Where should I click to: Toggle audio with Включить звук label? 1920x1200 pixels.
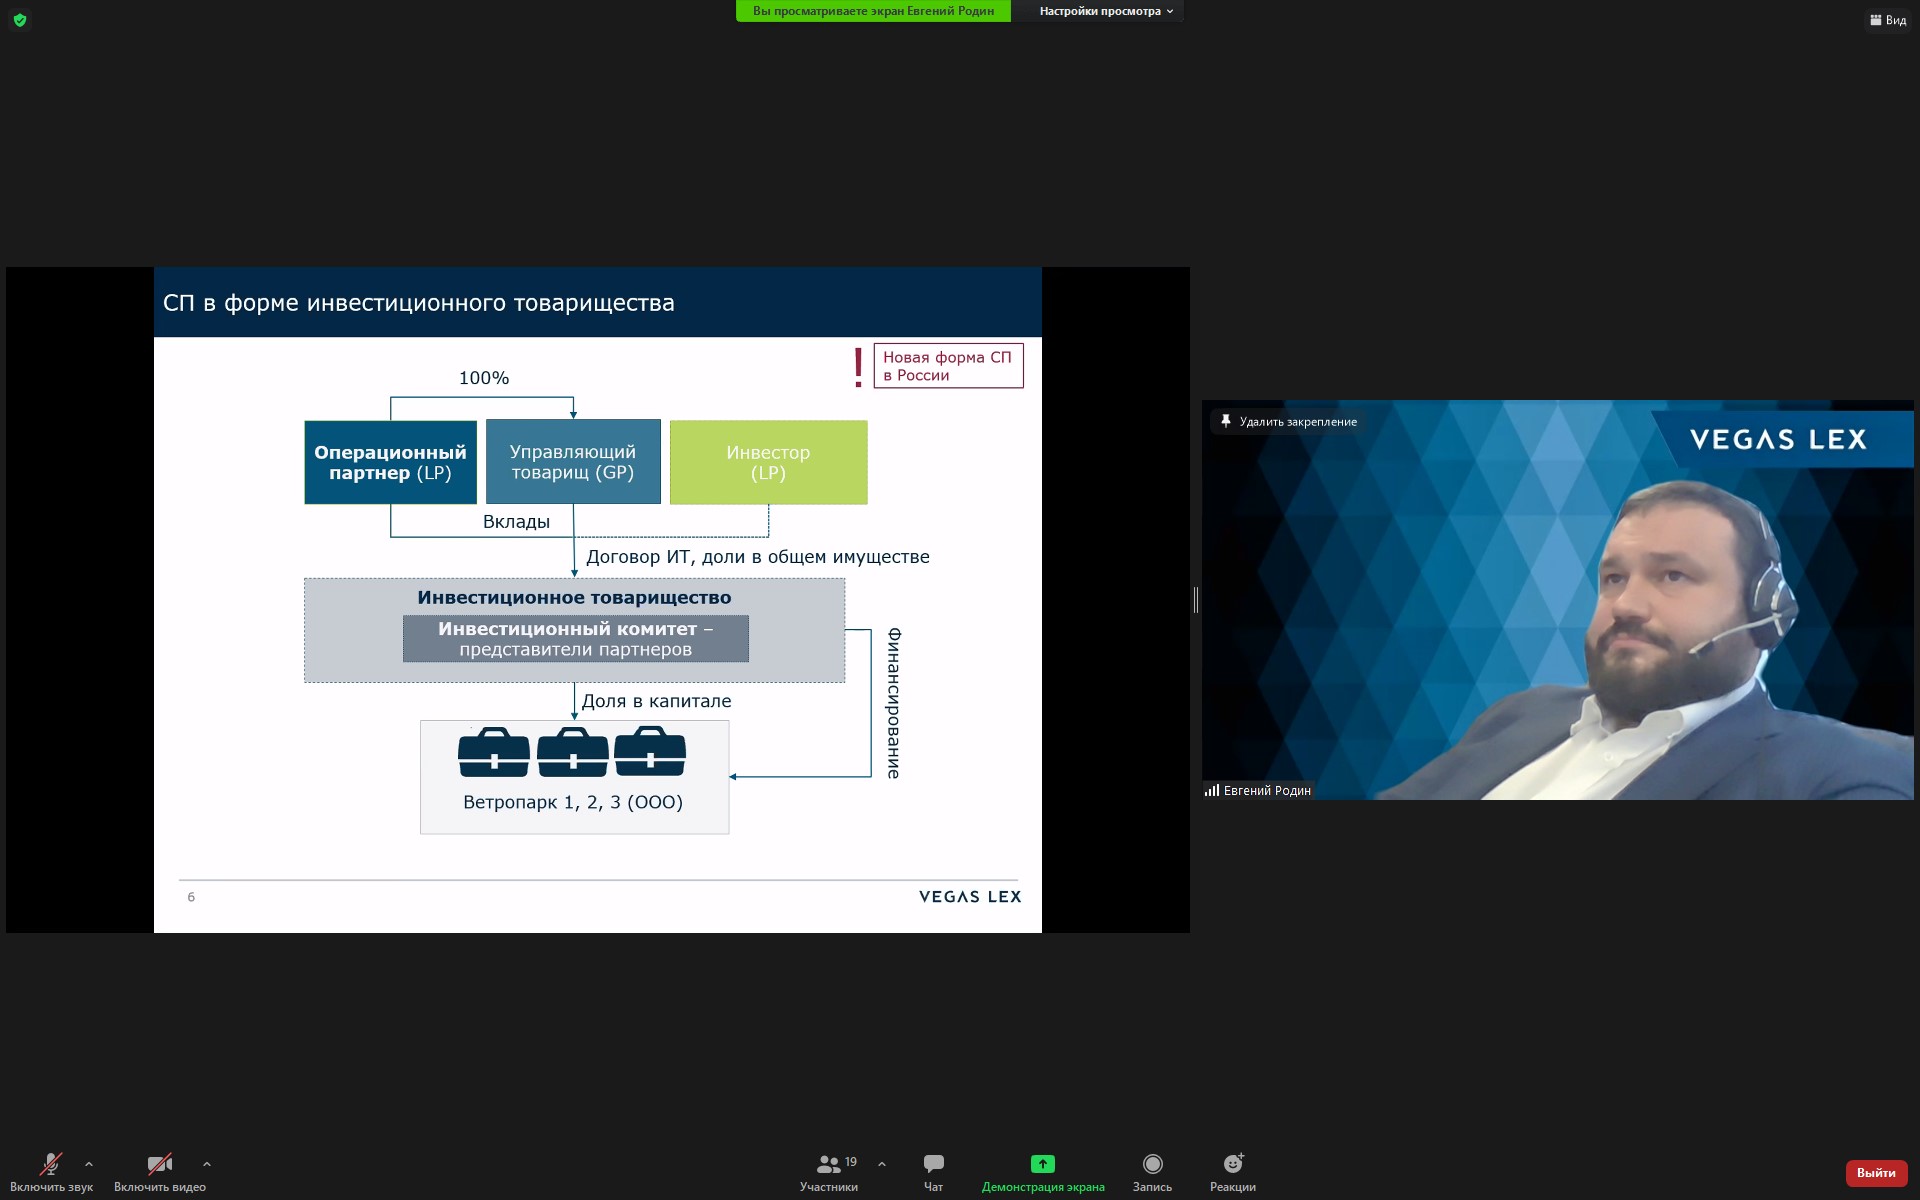coord(51,1187)
